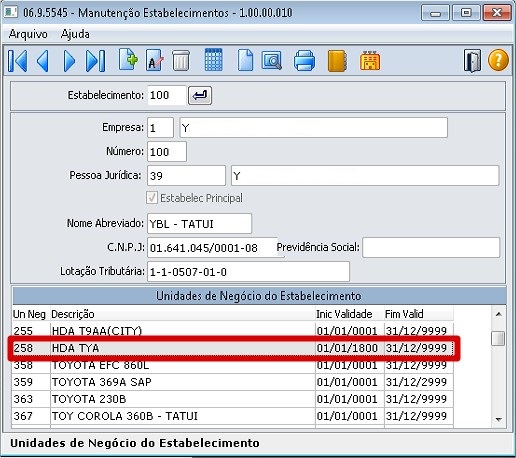Click Un Neg cell 359

[31, 382]
